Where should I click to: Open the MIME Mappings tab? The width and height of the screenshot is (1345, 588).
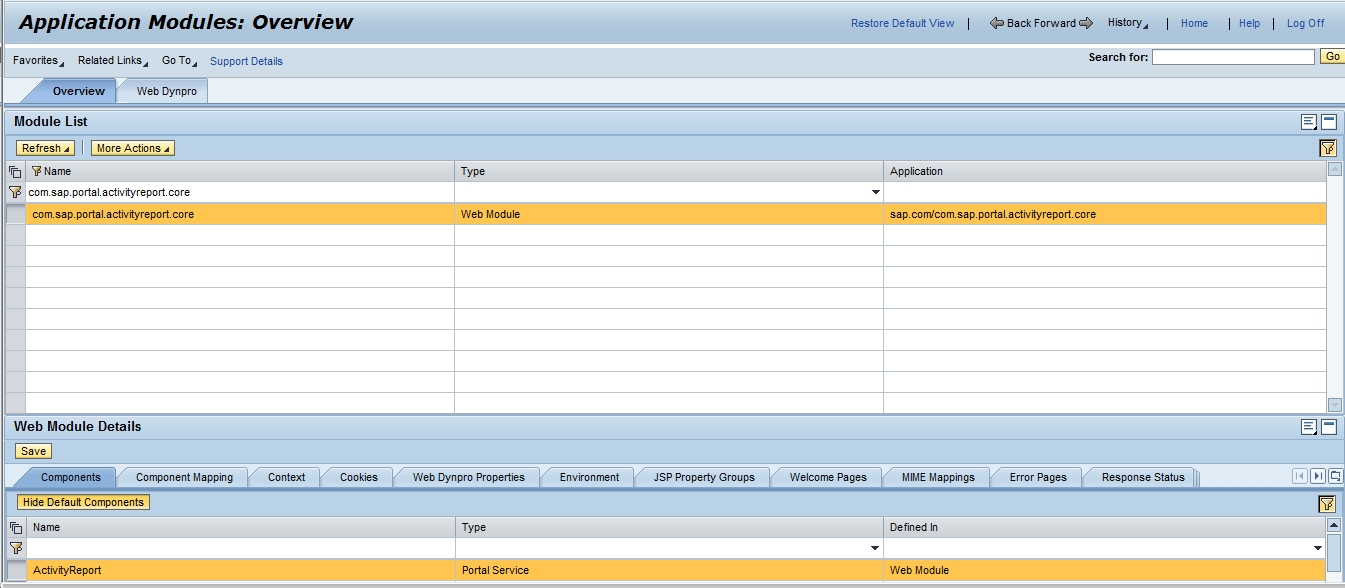coord(938,477)
